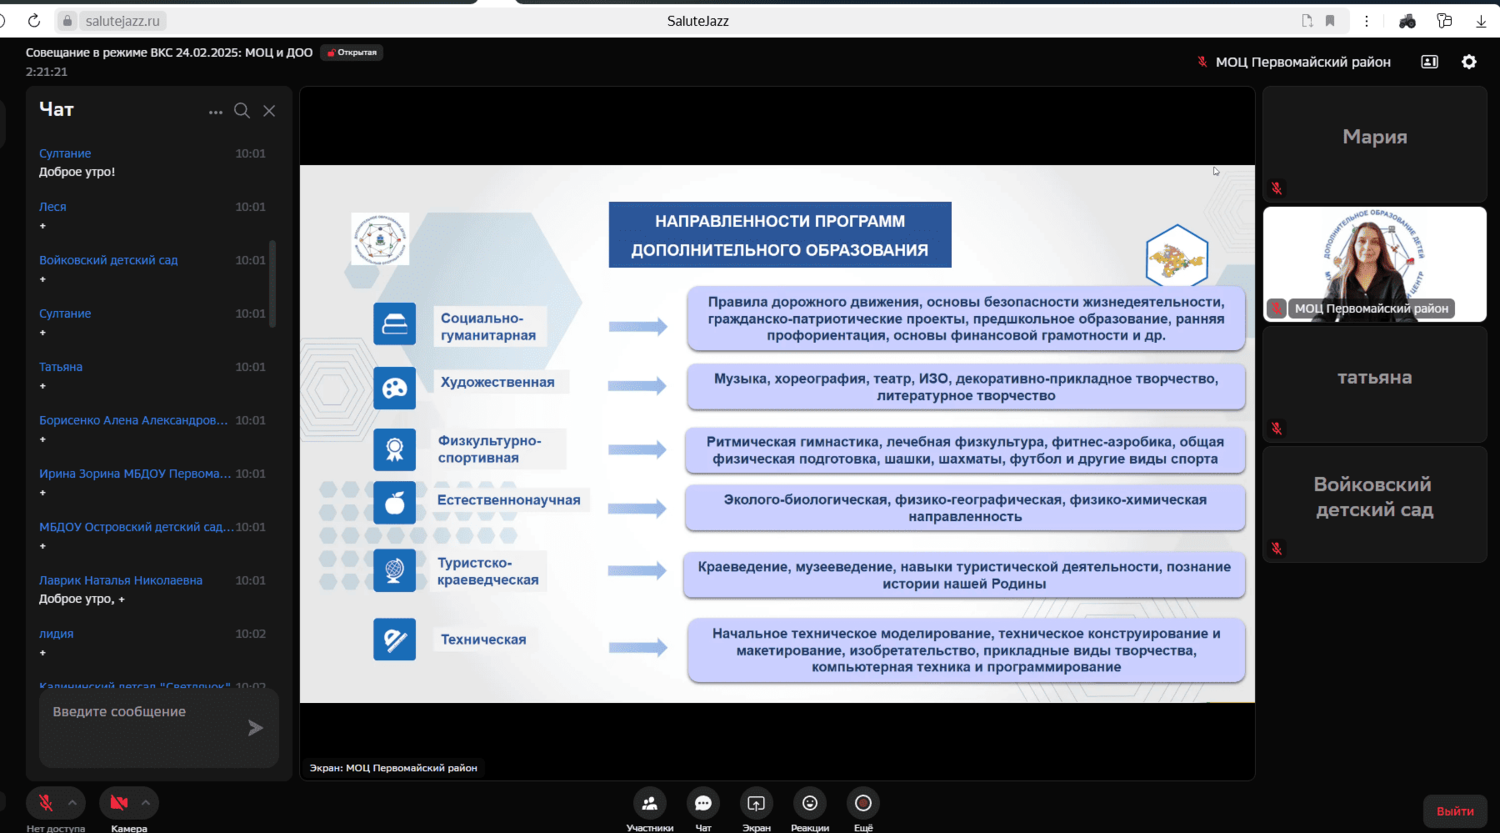
Task: Select татьяна participant tile
Action: click(1375, 384)
